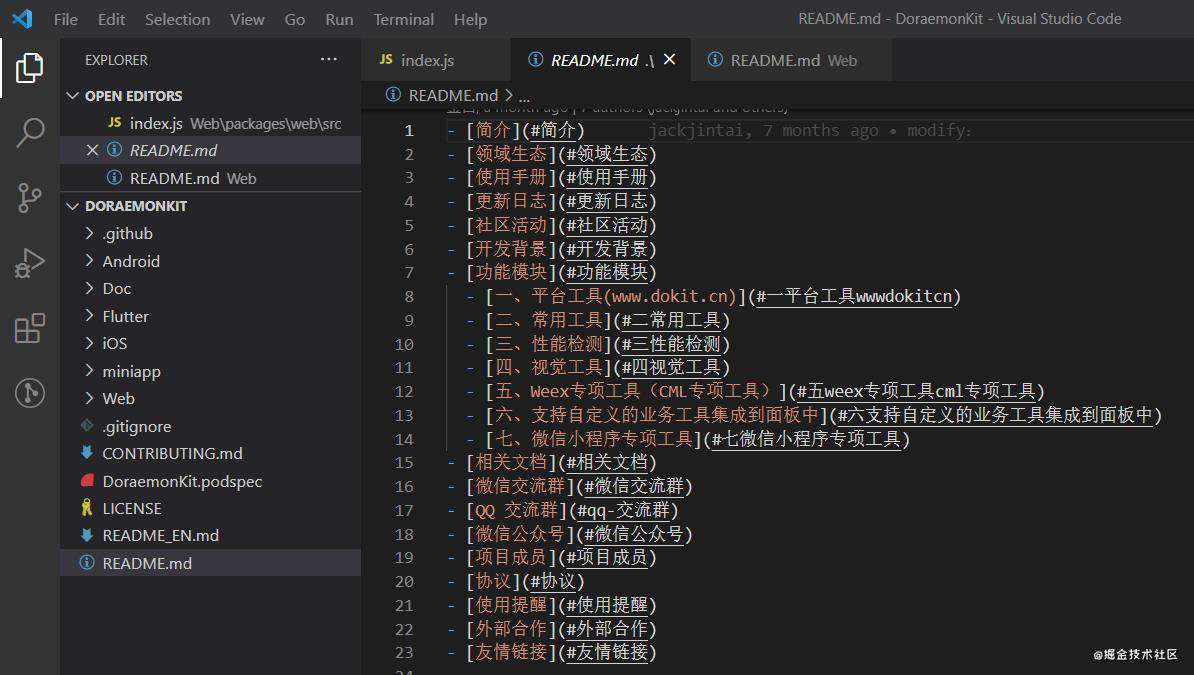The height and width of the screenshot is (675, 1194).
Task: Open the Help menu
Action: [x=470, y=19]
